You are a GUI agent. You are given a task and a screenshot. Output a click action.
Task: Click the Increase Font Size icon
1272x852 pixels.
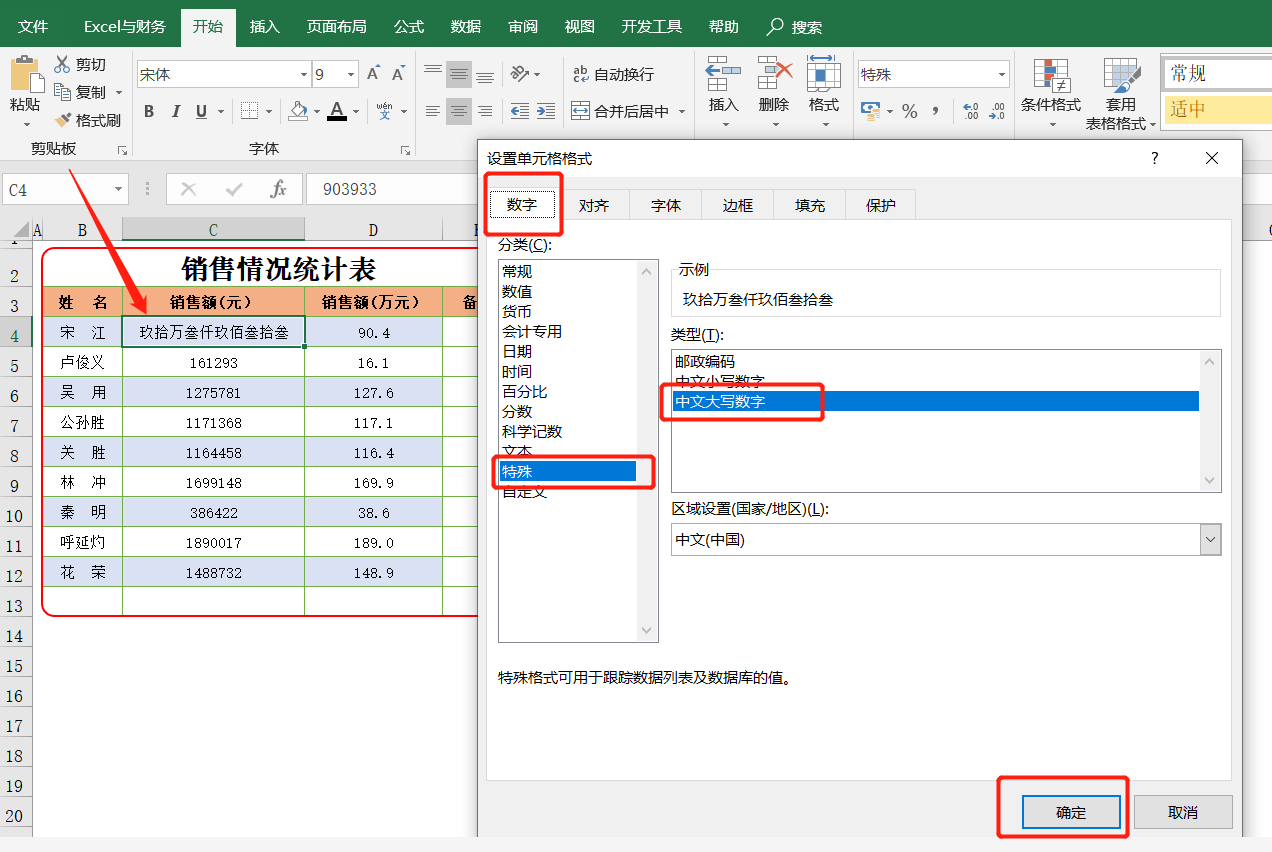point(373,74)
